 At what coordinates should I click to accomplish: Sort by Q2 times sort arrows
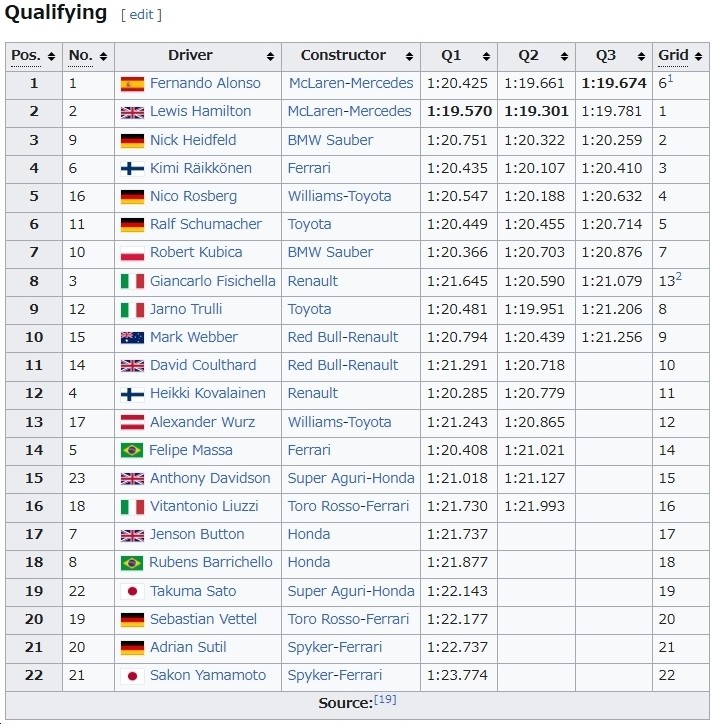[564, 56]
